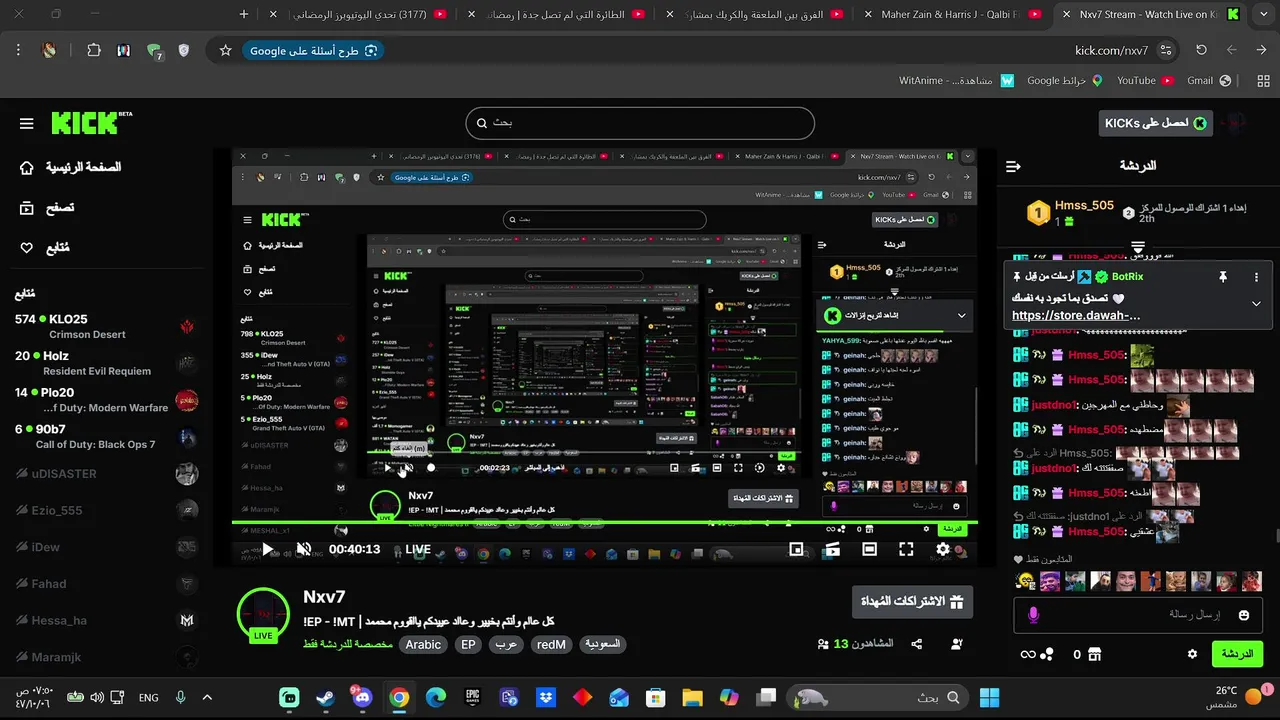Show hidden tray icons chevron

point(207,697)
